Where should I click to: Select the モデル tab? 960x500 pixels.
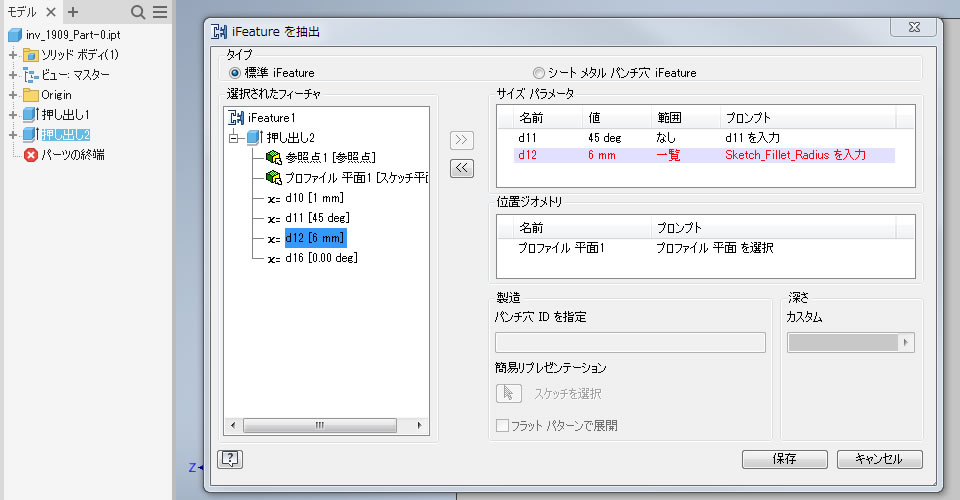pyautogui.click(x=21, y=12)
